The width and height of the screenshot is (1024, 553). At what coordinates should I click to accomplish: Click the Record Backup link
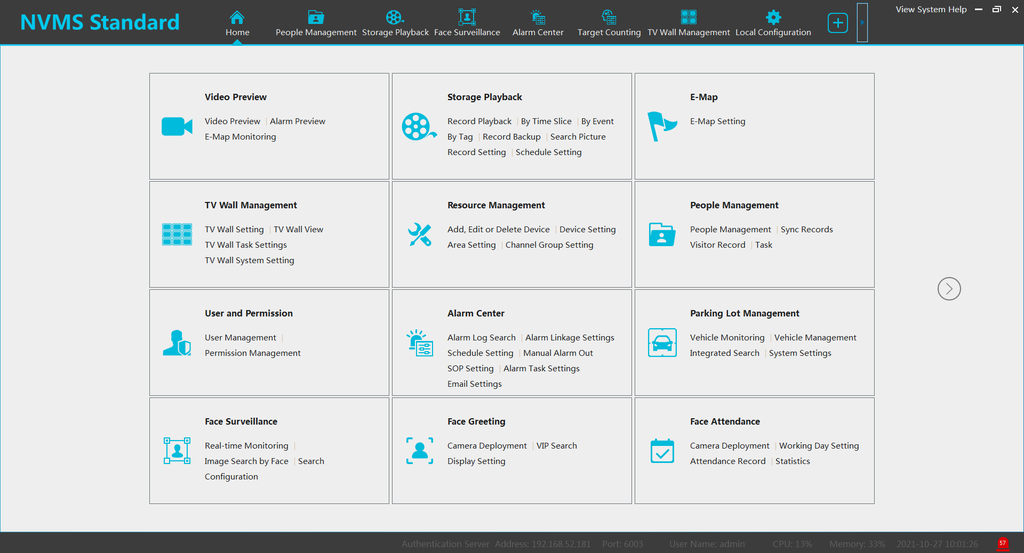click(x=511, y=137)
